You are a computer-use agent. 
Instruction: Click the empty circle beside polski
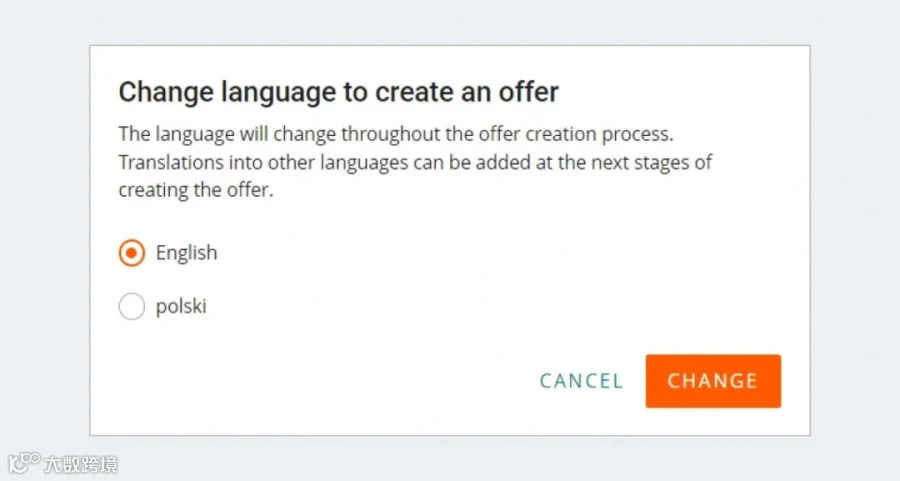(x=131, y=307)
